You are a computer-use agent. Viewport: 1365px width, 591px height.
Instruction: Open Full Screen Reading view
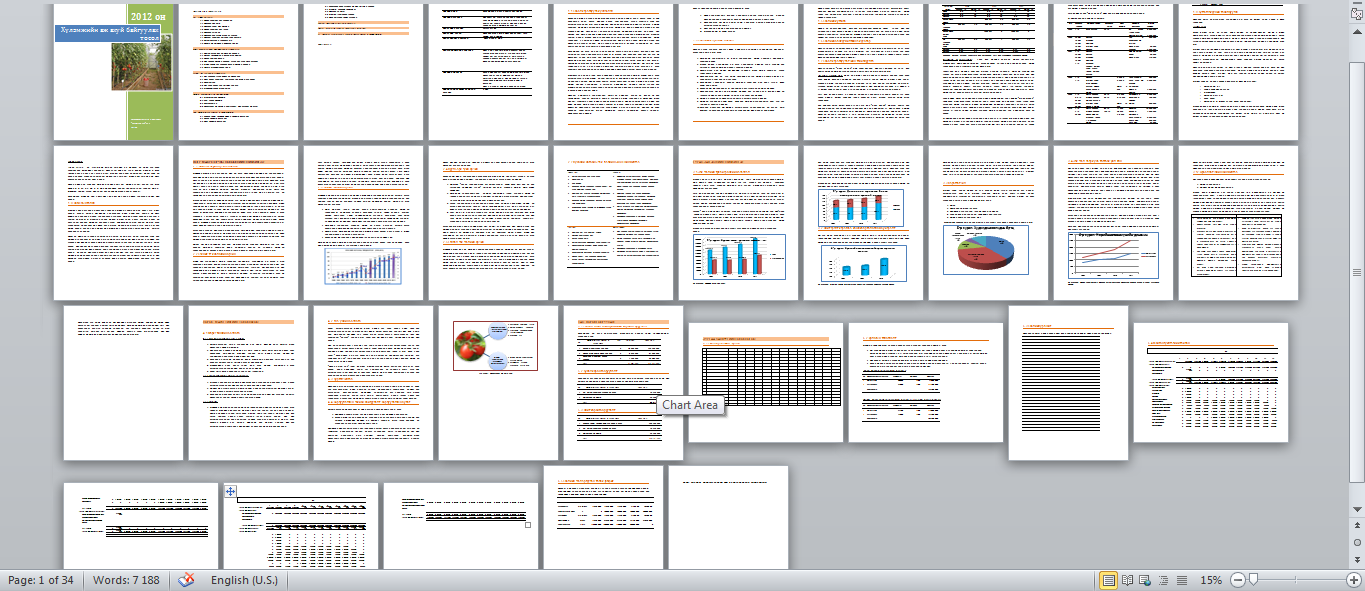pyautogui.click(x=1128, y=580)
